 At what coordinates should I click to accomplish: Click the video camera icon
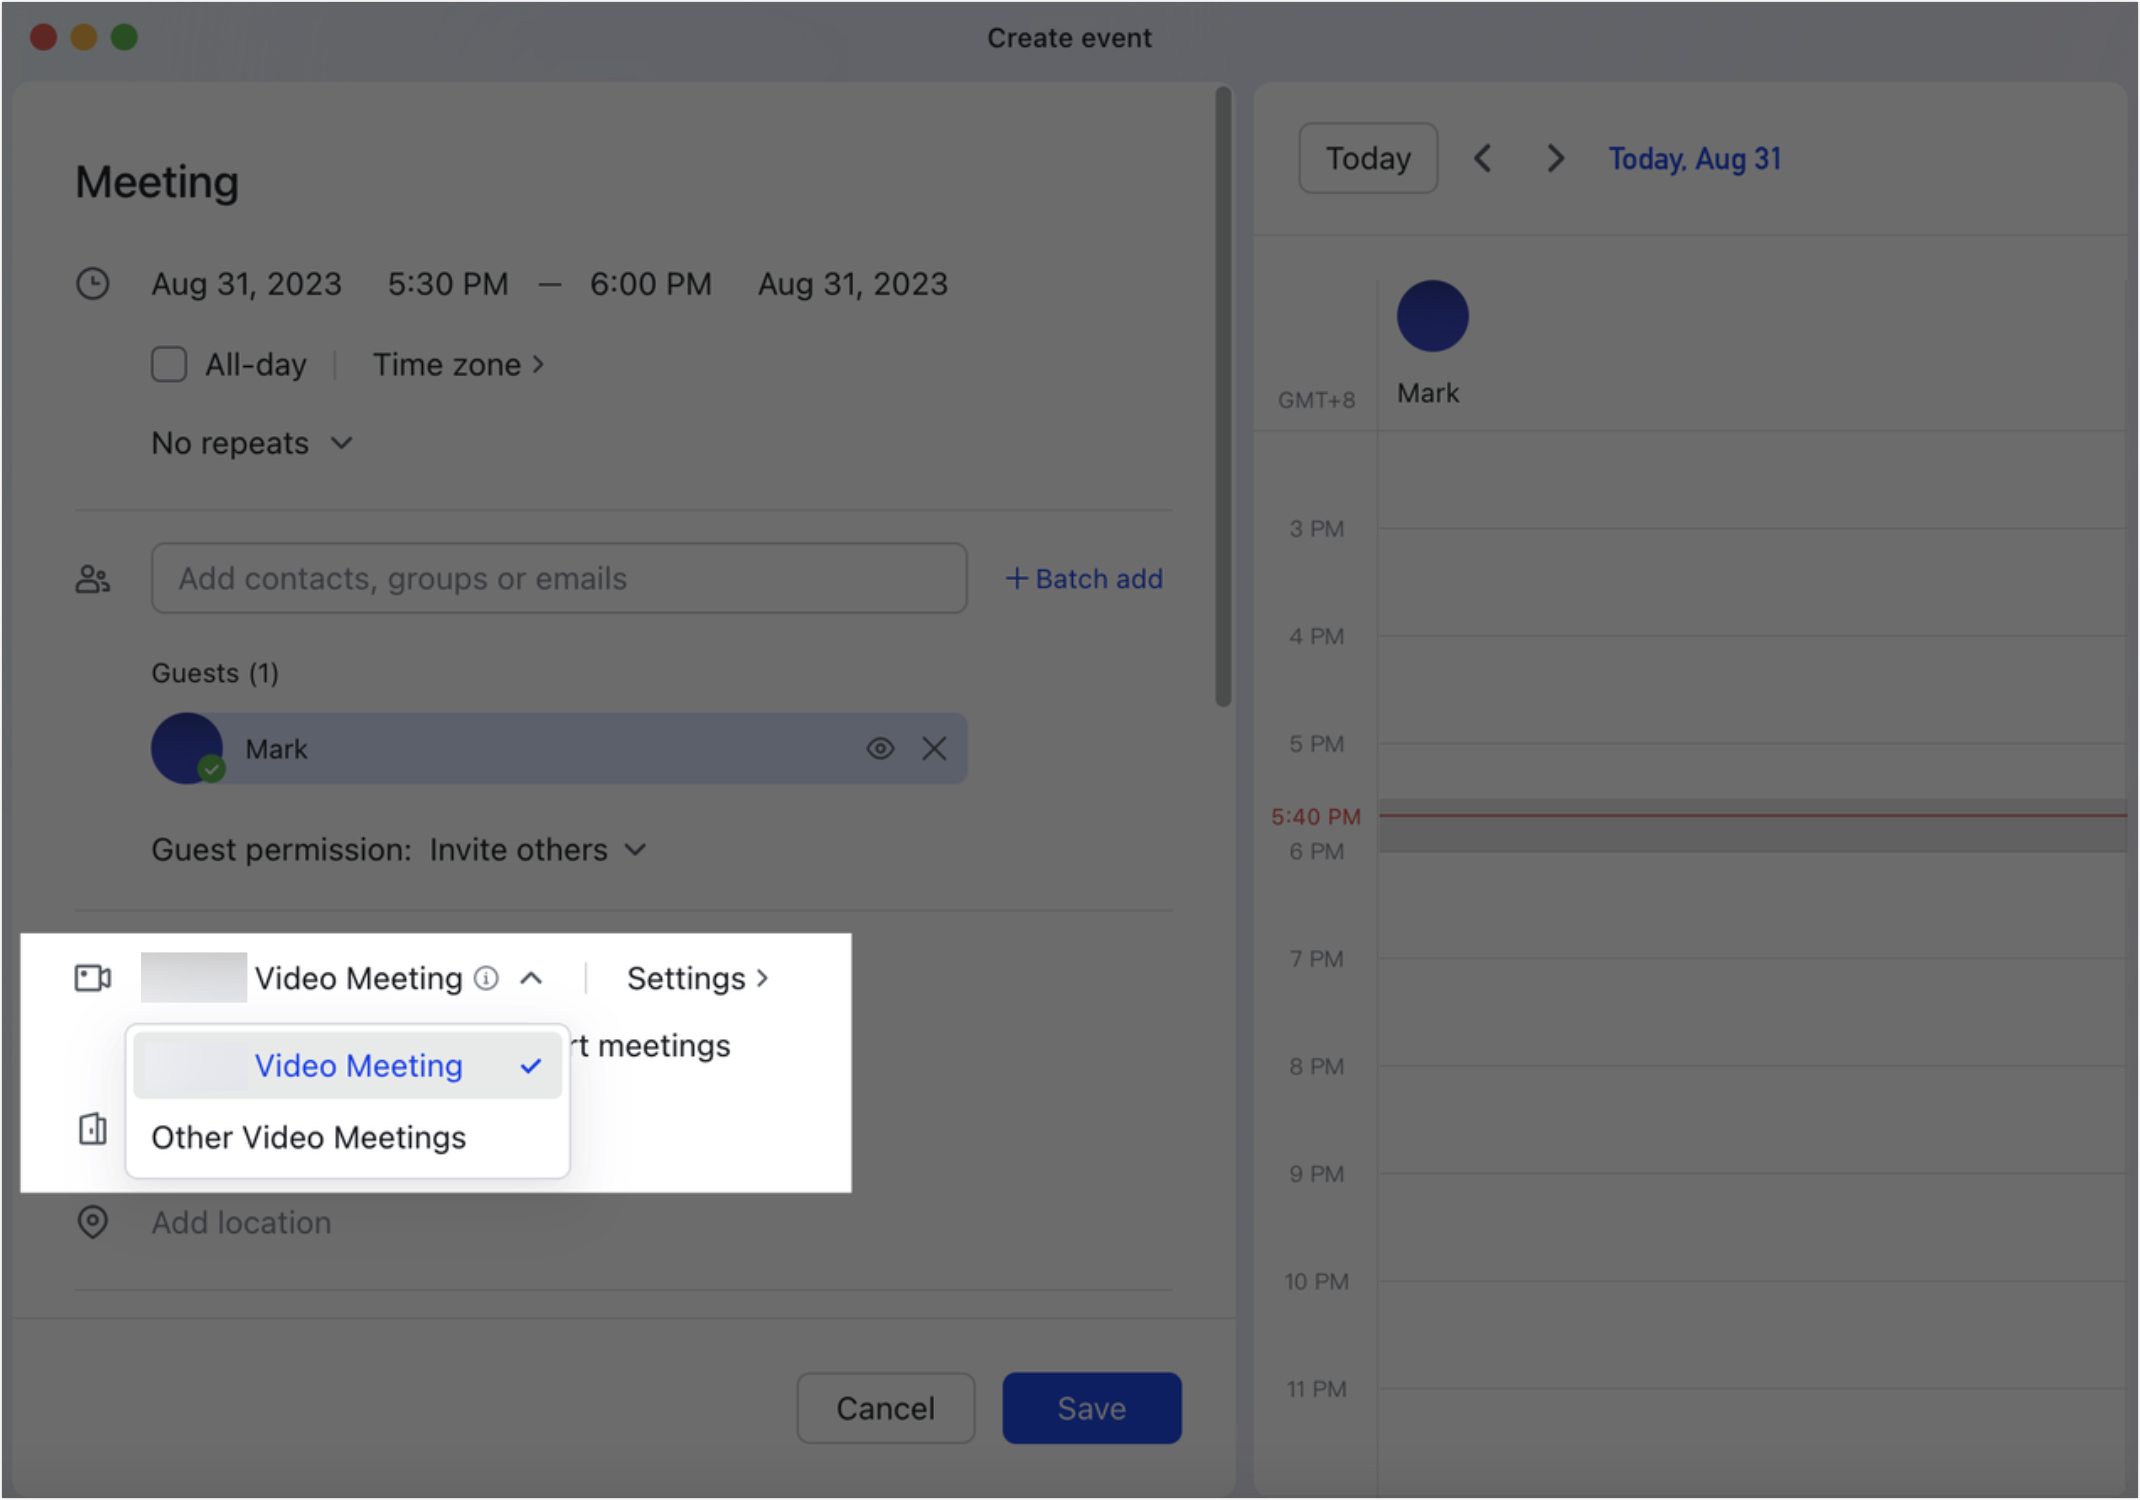tap(93, 978)
